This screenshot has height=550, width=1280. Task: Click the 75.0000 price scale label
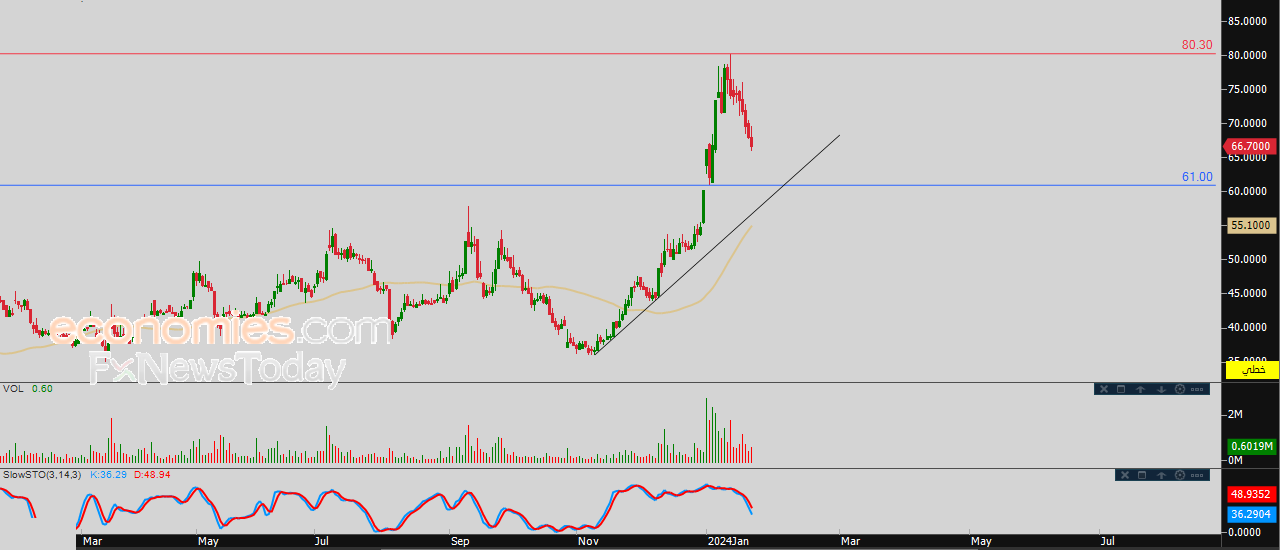pos(1249,89)
